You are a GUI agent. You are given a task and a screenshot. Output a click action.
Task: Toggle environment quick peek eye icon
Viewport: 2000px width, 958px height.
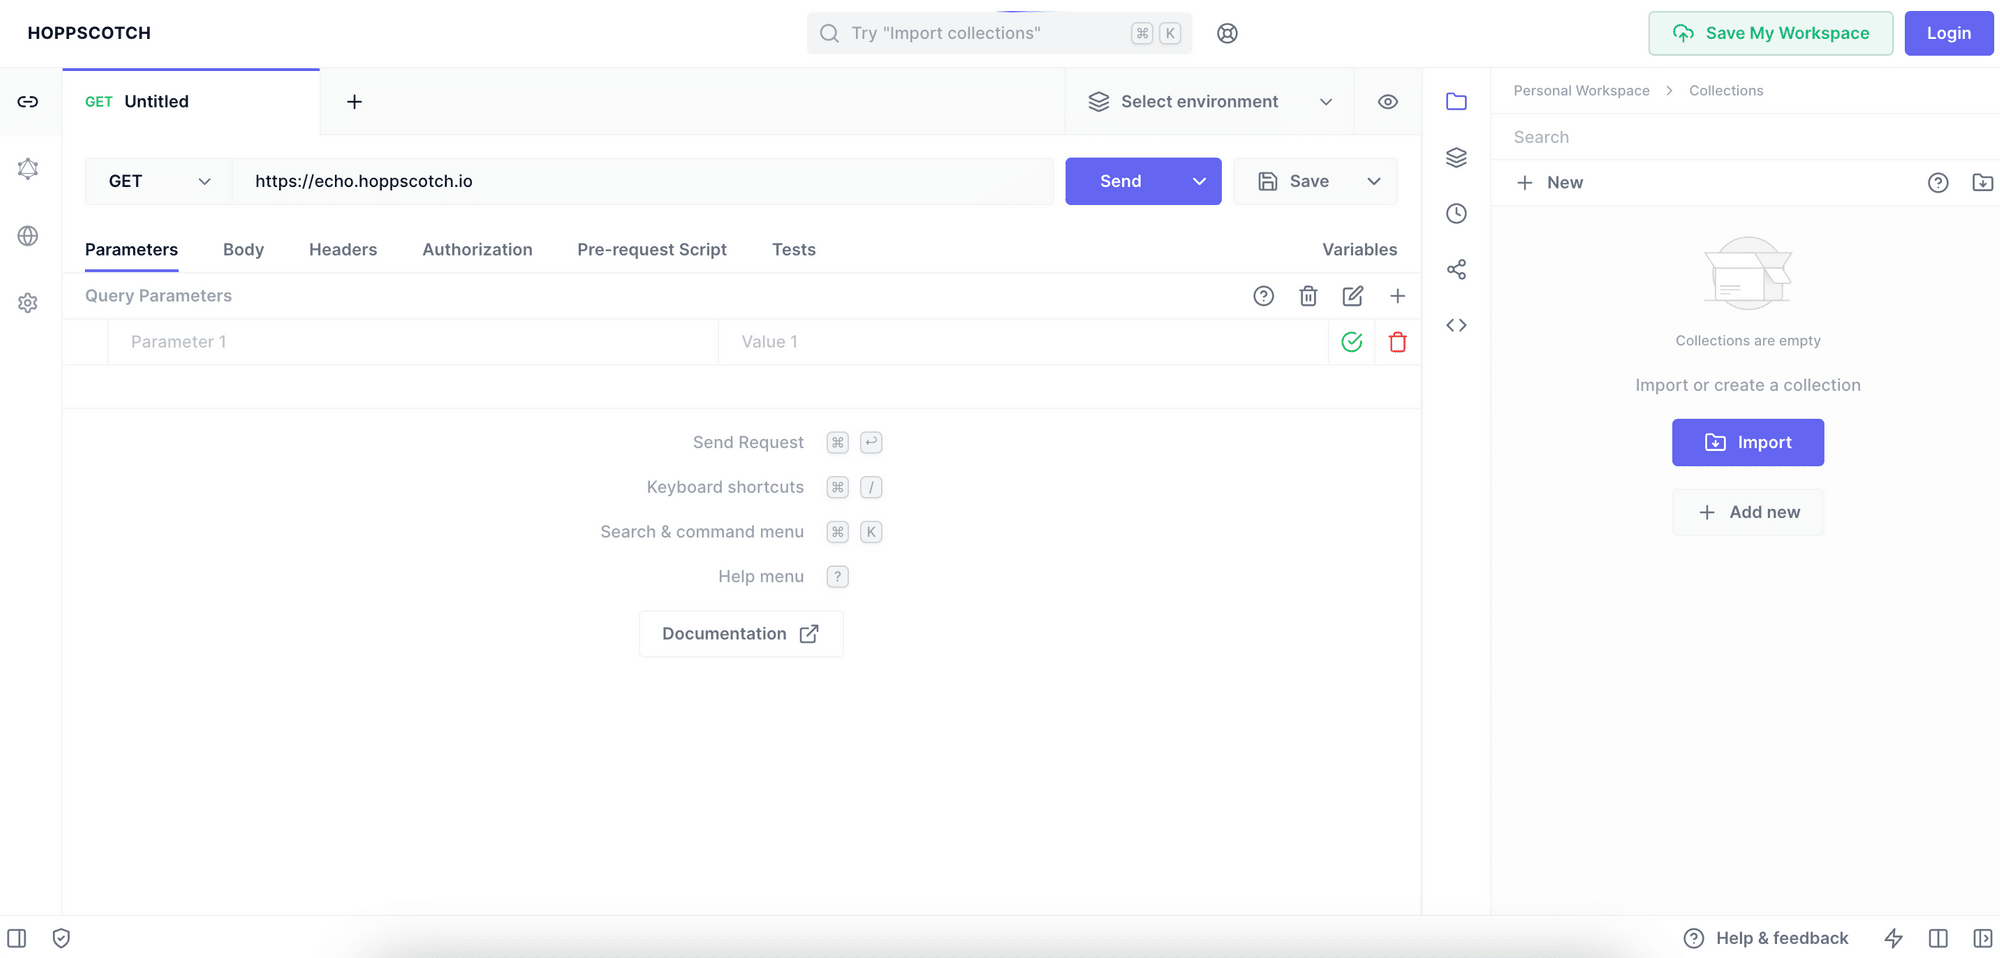click(x=1387, y=102)
